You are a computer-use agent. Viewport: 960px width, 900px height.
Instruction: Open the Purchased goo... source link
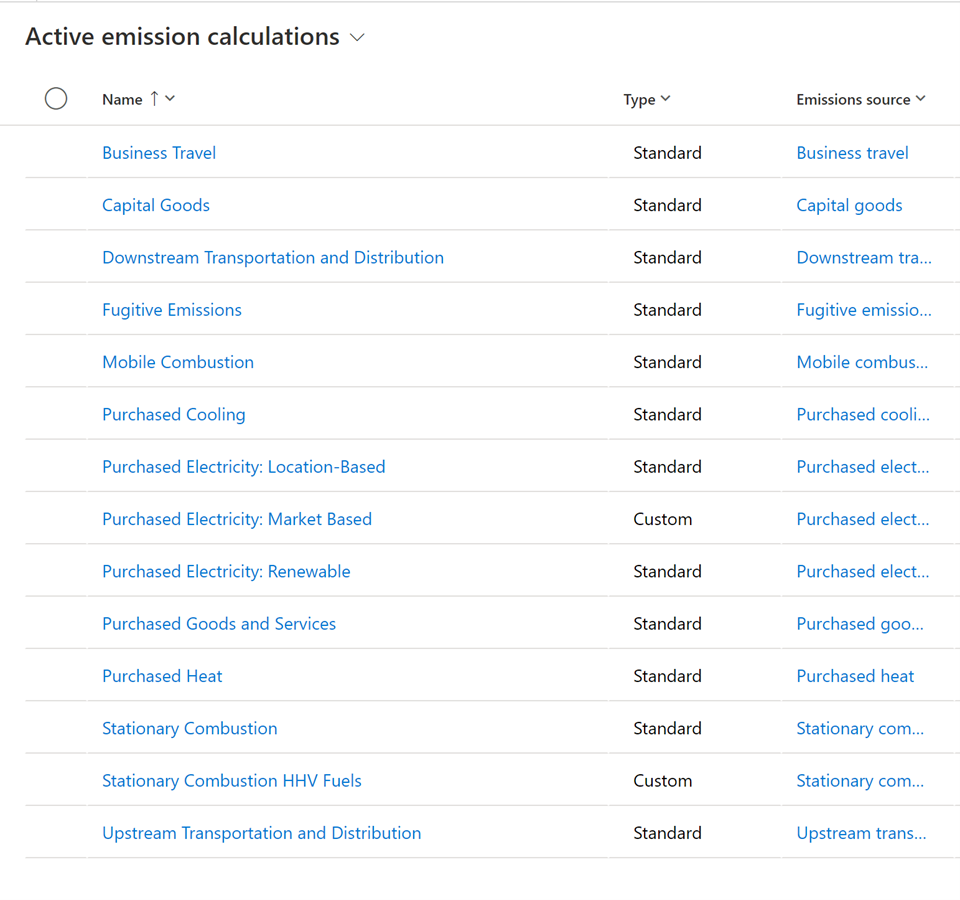(x=860, y=624)
